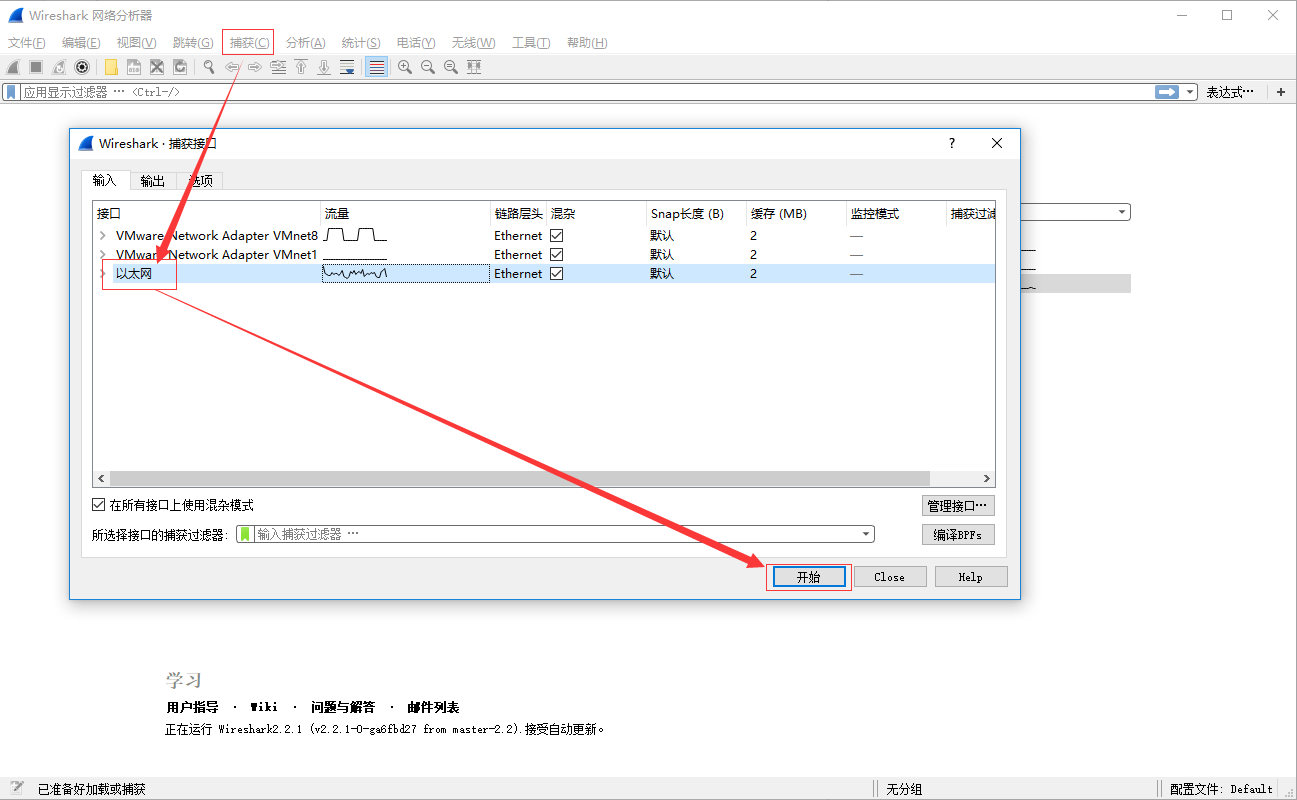
Task: Click 配置文件: Default in status bar
Action: (x=1221, y=788)
